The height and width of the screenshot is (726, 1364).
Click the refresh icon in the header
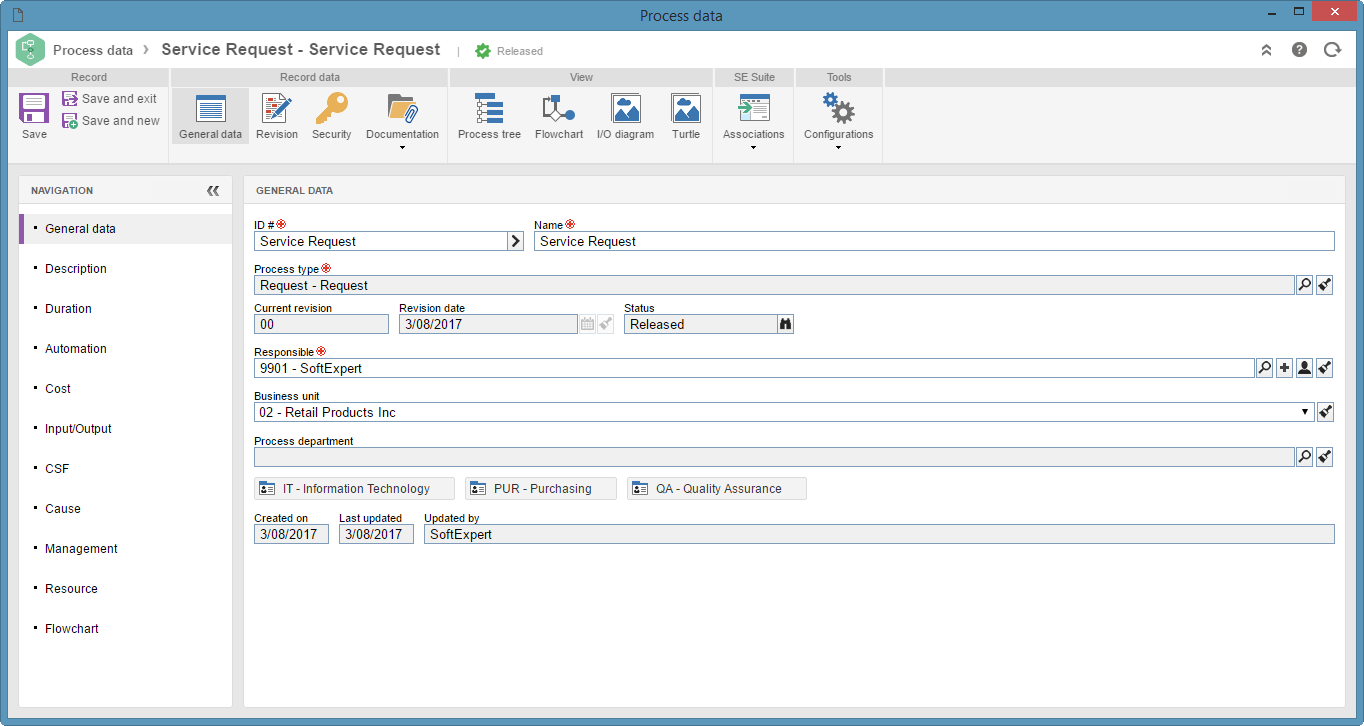[1332, 49]
